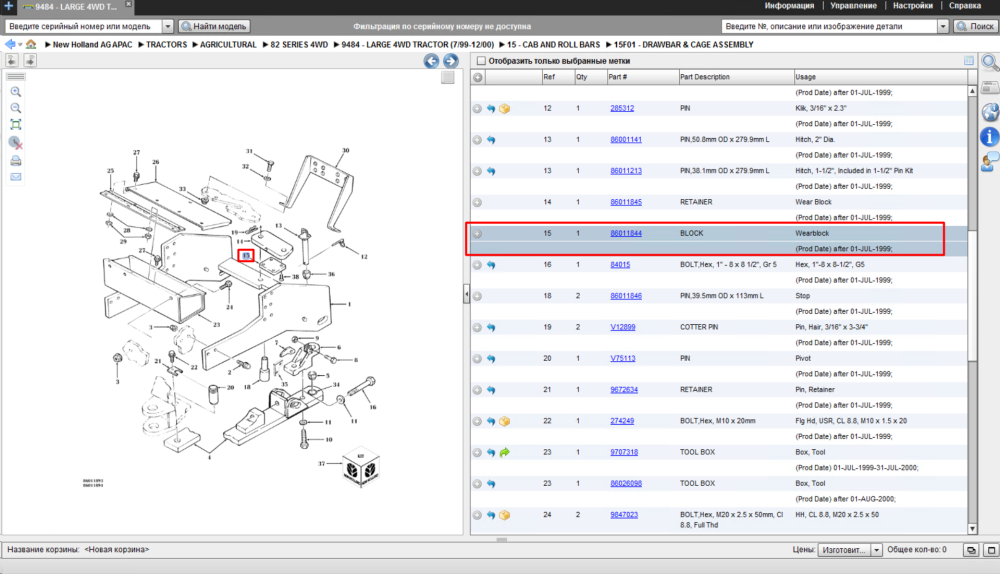Open the column settings icon above the table
Screen dimensions: 1000x574
tap(969, 61)
